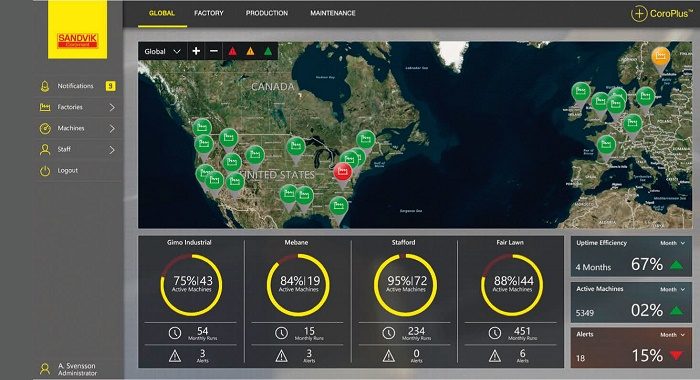Screen dimensions: 700x380
Task: Click the Mebane 84% gauge ring
Action: click(298, 285)
